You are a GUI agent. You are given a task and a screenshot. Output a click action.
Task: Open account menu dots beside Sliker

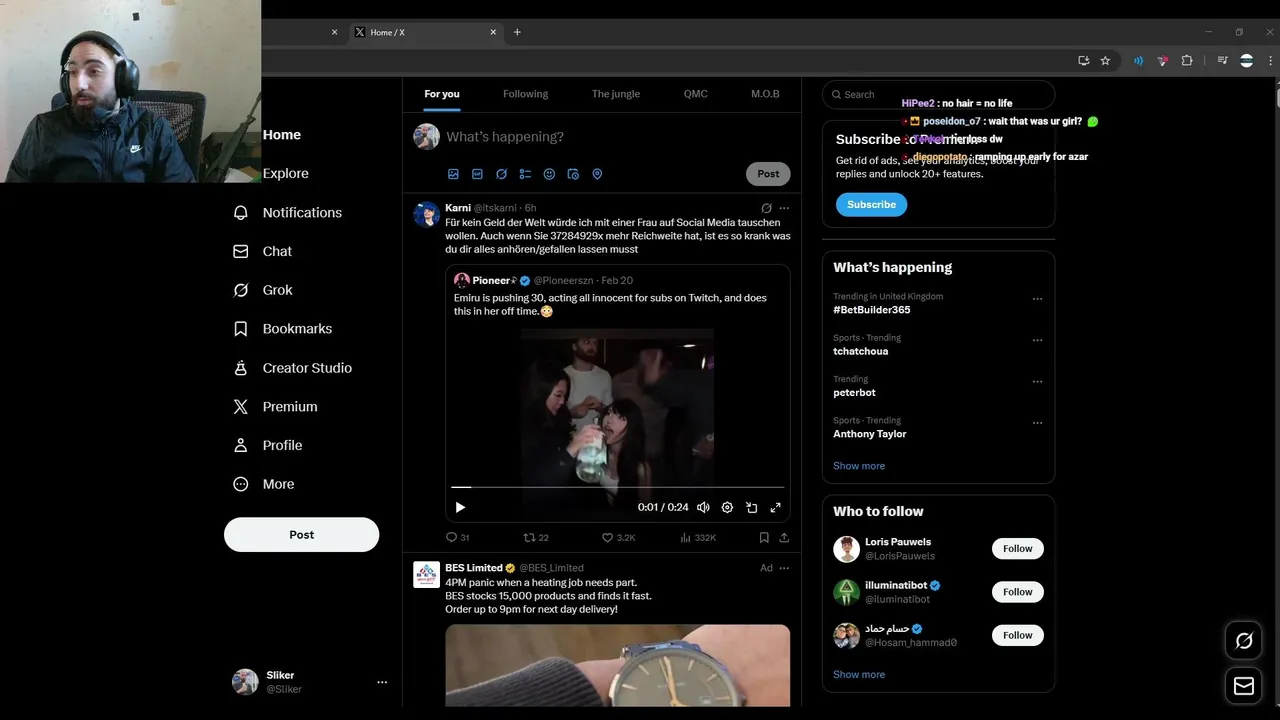[x=382, y=682]
